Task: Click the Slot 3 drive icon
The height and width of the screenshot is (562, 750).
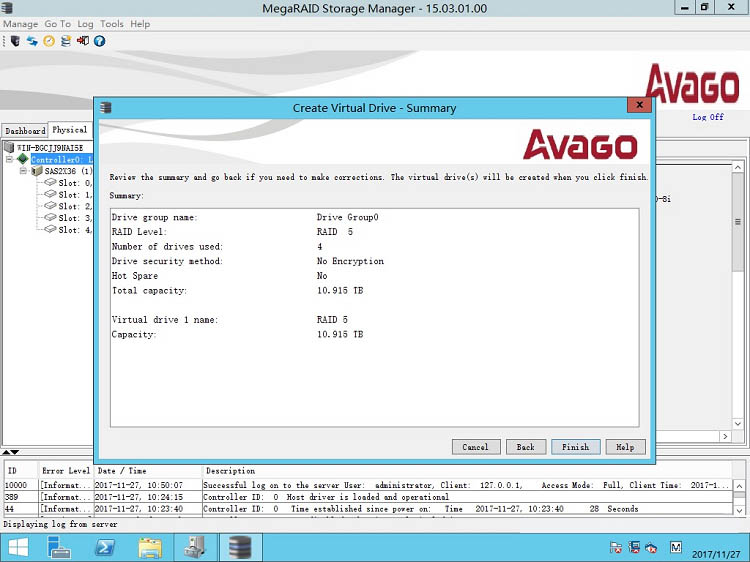Action: pyautogui.click(x=50, y=218)
